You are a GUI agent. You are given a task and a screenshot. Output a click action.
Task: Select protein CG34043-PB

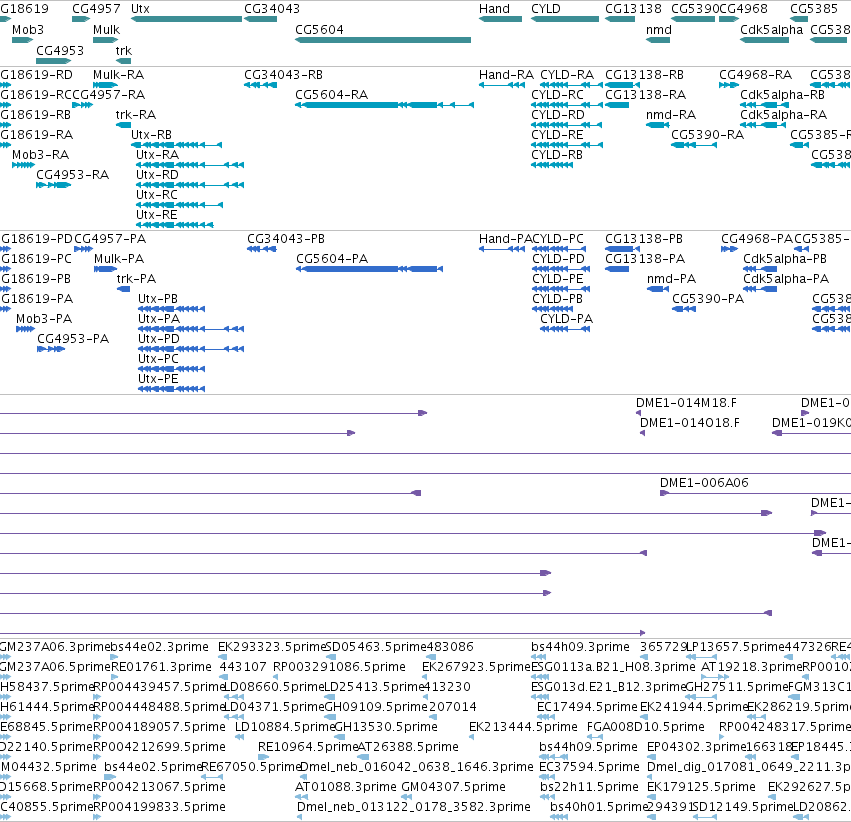(x=262, y=248)
